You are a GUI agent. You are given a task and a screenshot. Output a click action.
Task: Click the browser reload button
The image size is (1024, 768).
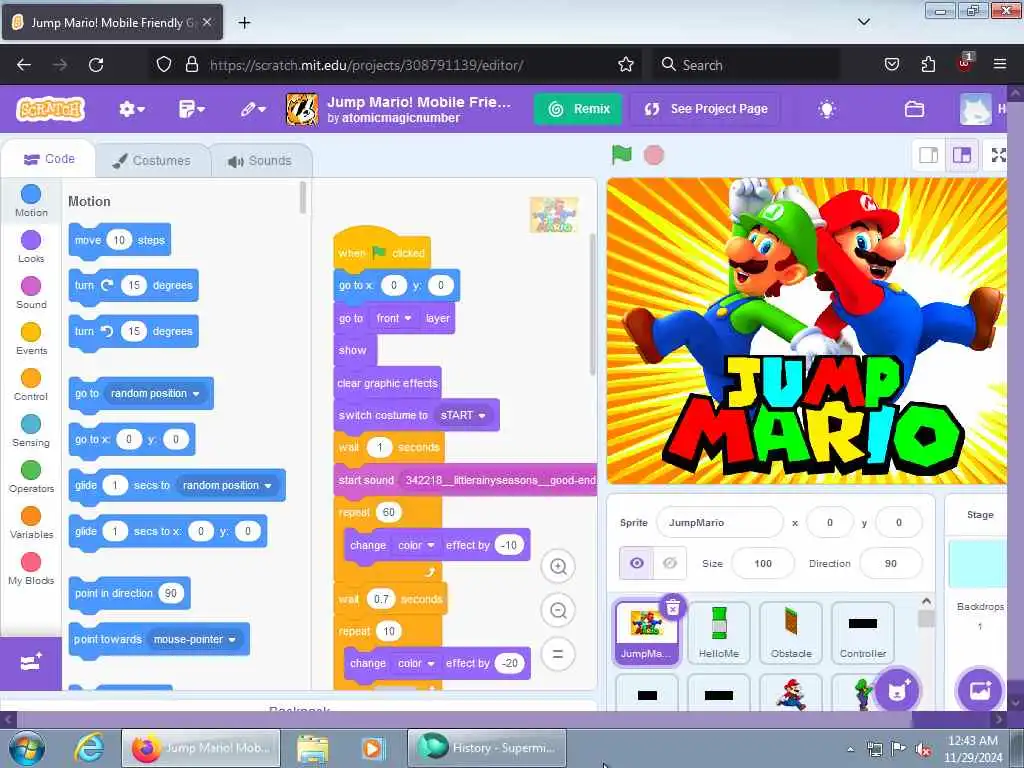tap(96, 65)
